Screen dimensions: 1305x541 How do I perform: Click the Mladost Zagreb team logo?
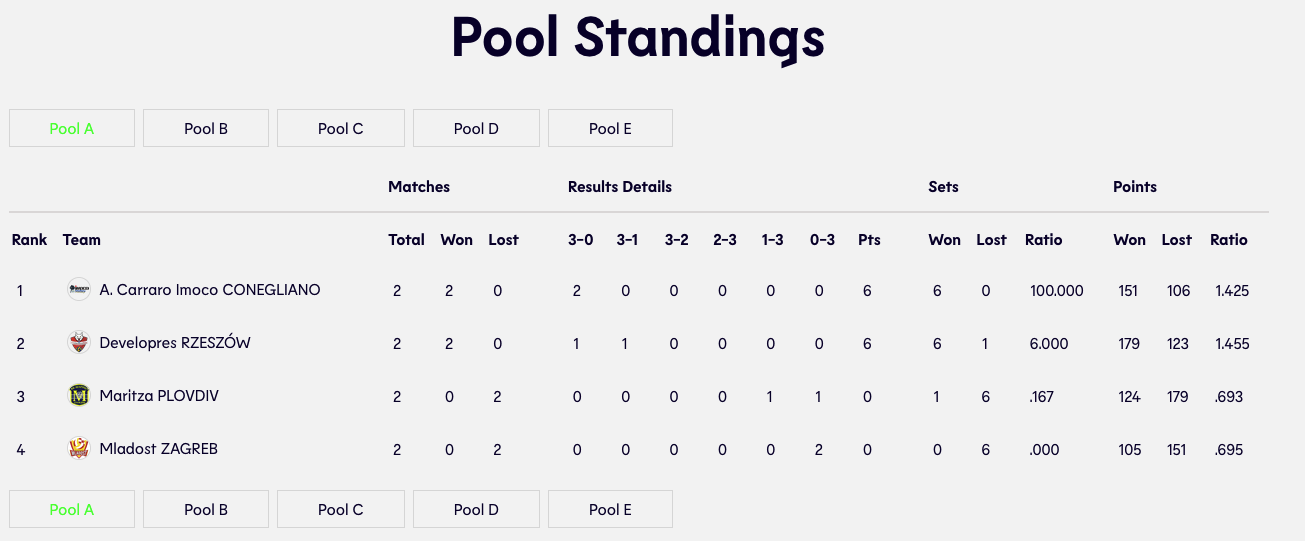[79, 449]
